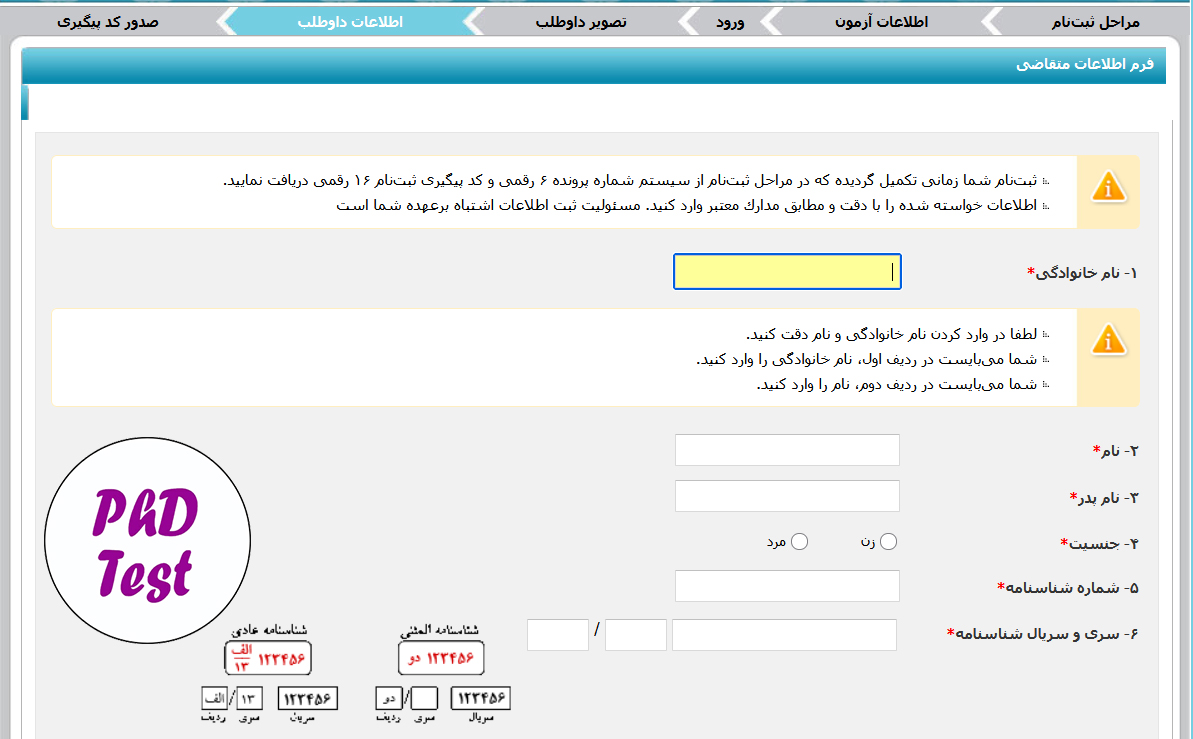
Task: Select the اطلاعات داوطلب active step
Action: click(x=349, y=22)
